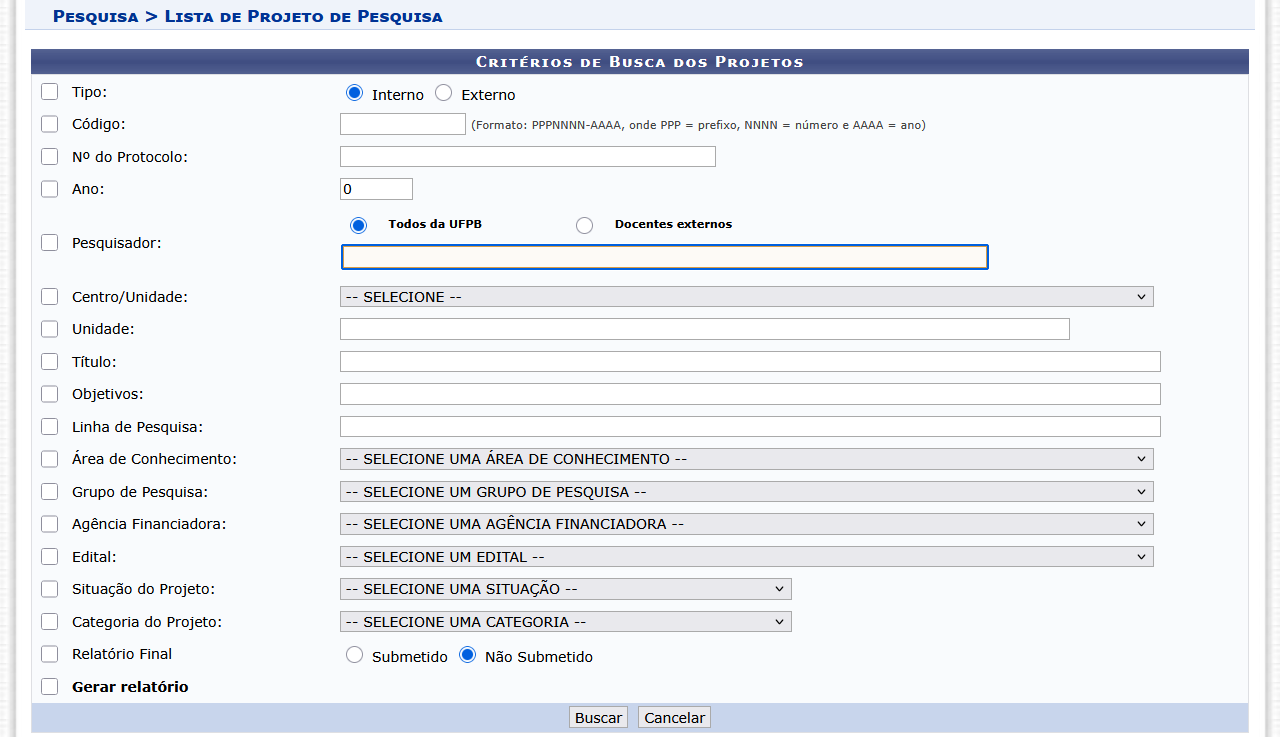Viewport: 1280px width, 737px height.
Task: Expand Área de Conhecimento dropdown
Action: [x=746, y=459]
